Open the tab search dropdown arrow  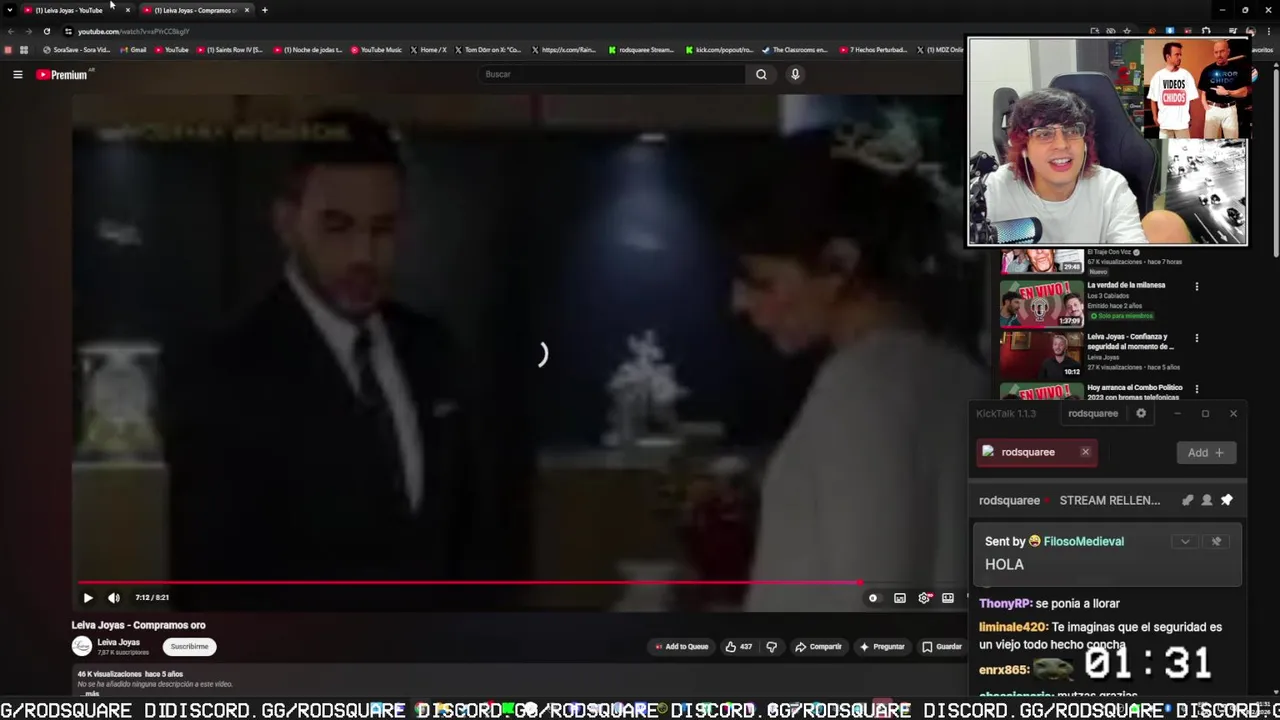click(x=9, y=10)
